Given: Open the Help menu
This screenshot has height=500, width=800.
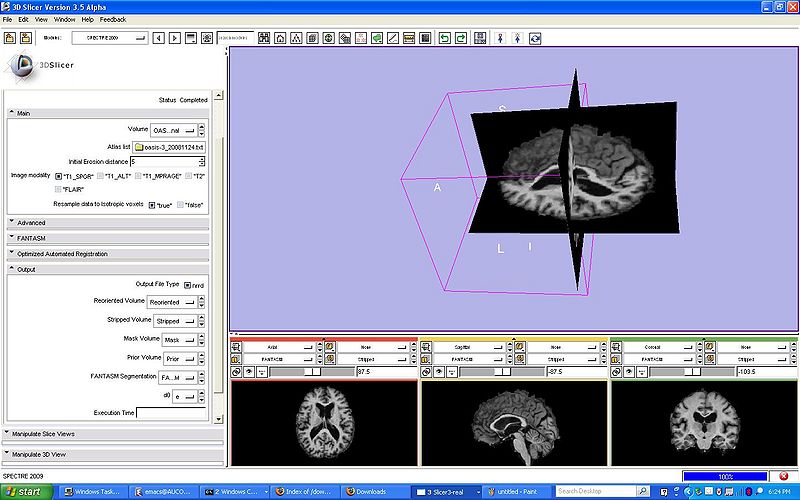Looking at the screenshot, I should click(88, 19).
